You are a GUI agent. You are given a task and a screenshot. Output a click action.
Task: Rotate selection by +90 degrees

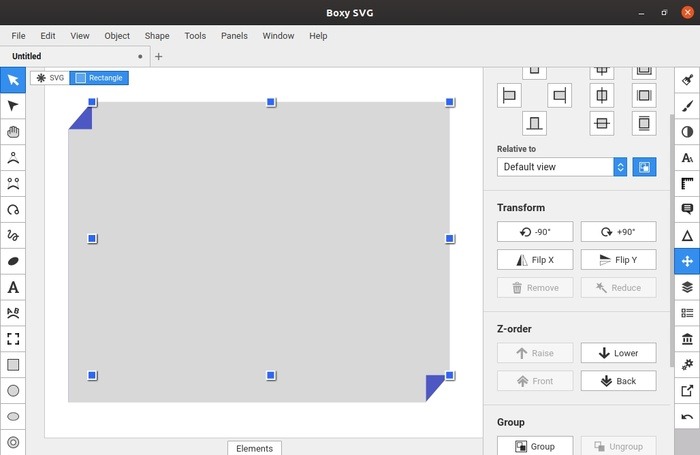coord(618,232)
